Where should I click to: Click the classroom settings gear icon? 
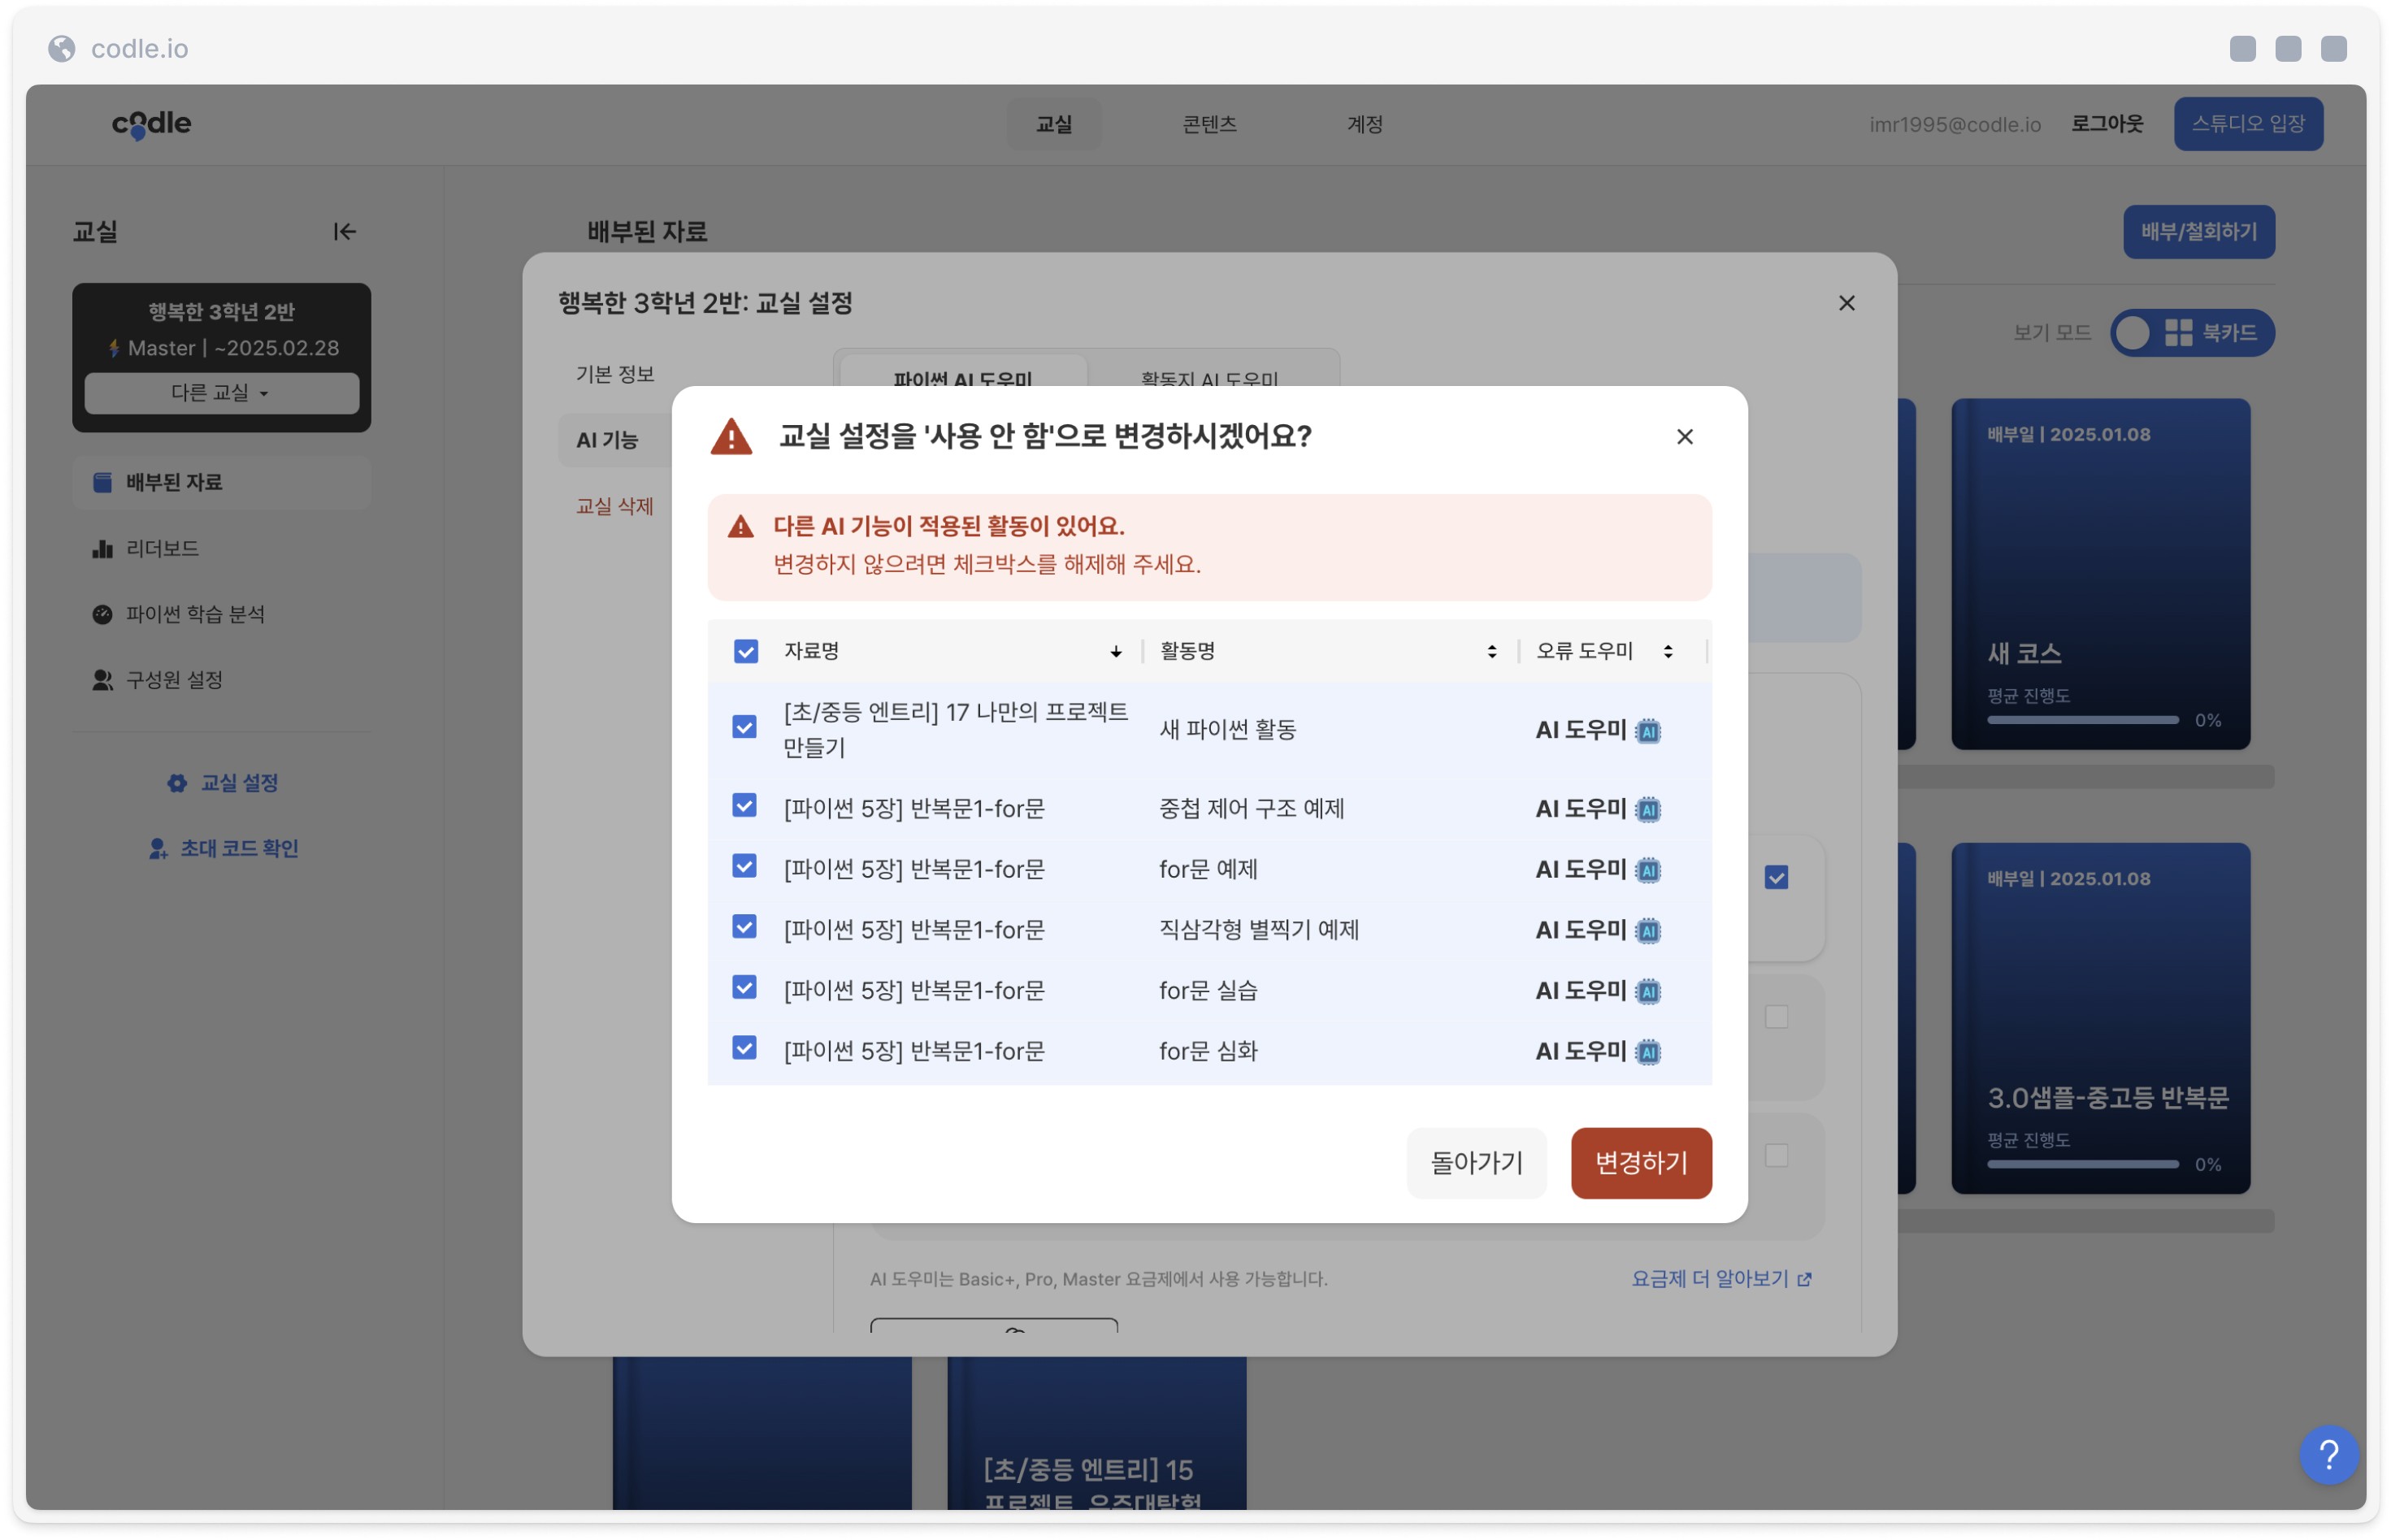(x=177, y=783)
